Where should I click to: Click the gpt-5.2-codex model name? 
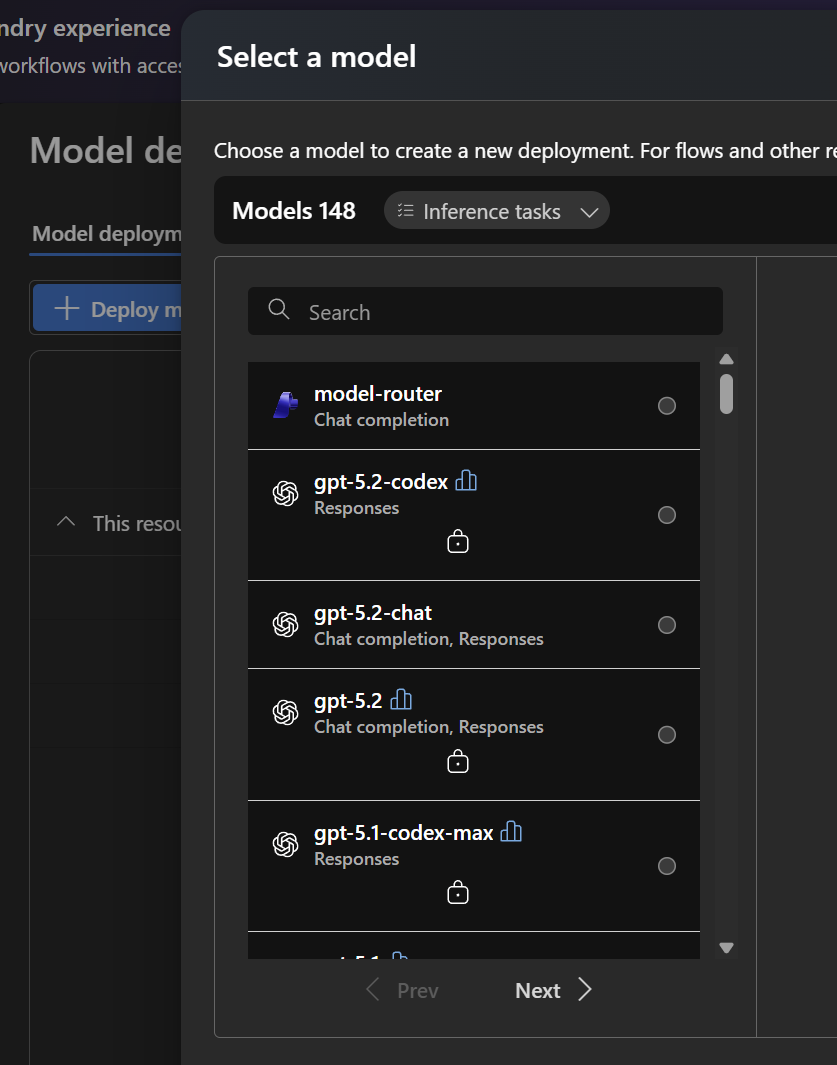(x=381, y=482)
